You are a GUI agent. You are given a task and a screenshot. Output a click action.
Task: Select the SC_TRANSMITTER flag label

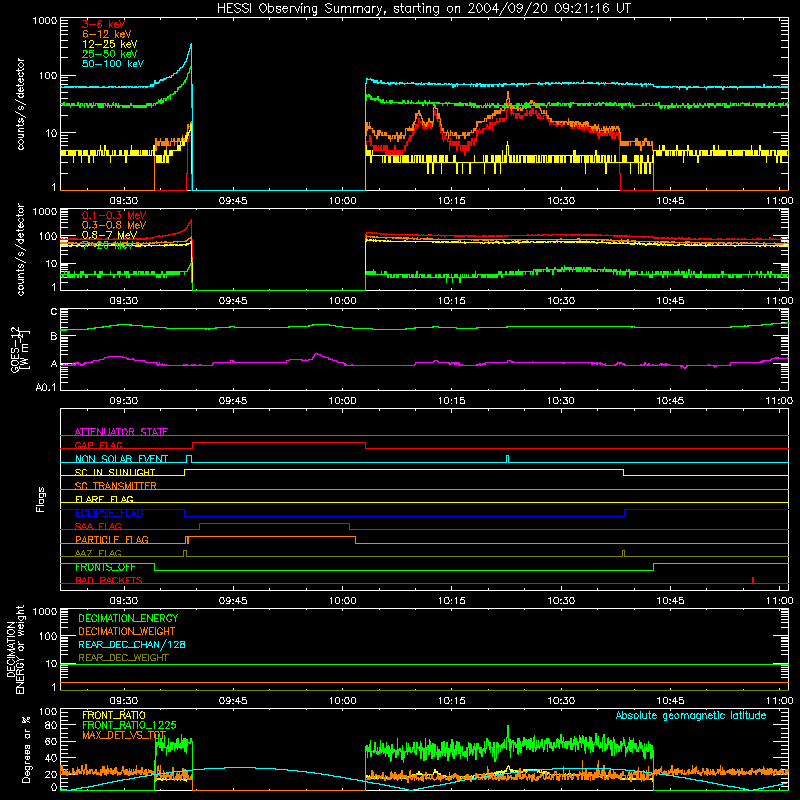pyautogui.click(x=115, y=486)
